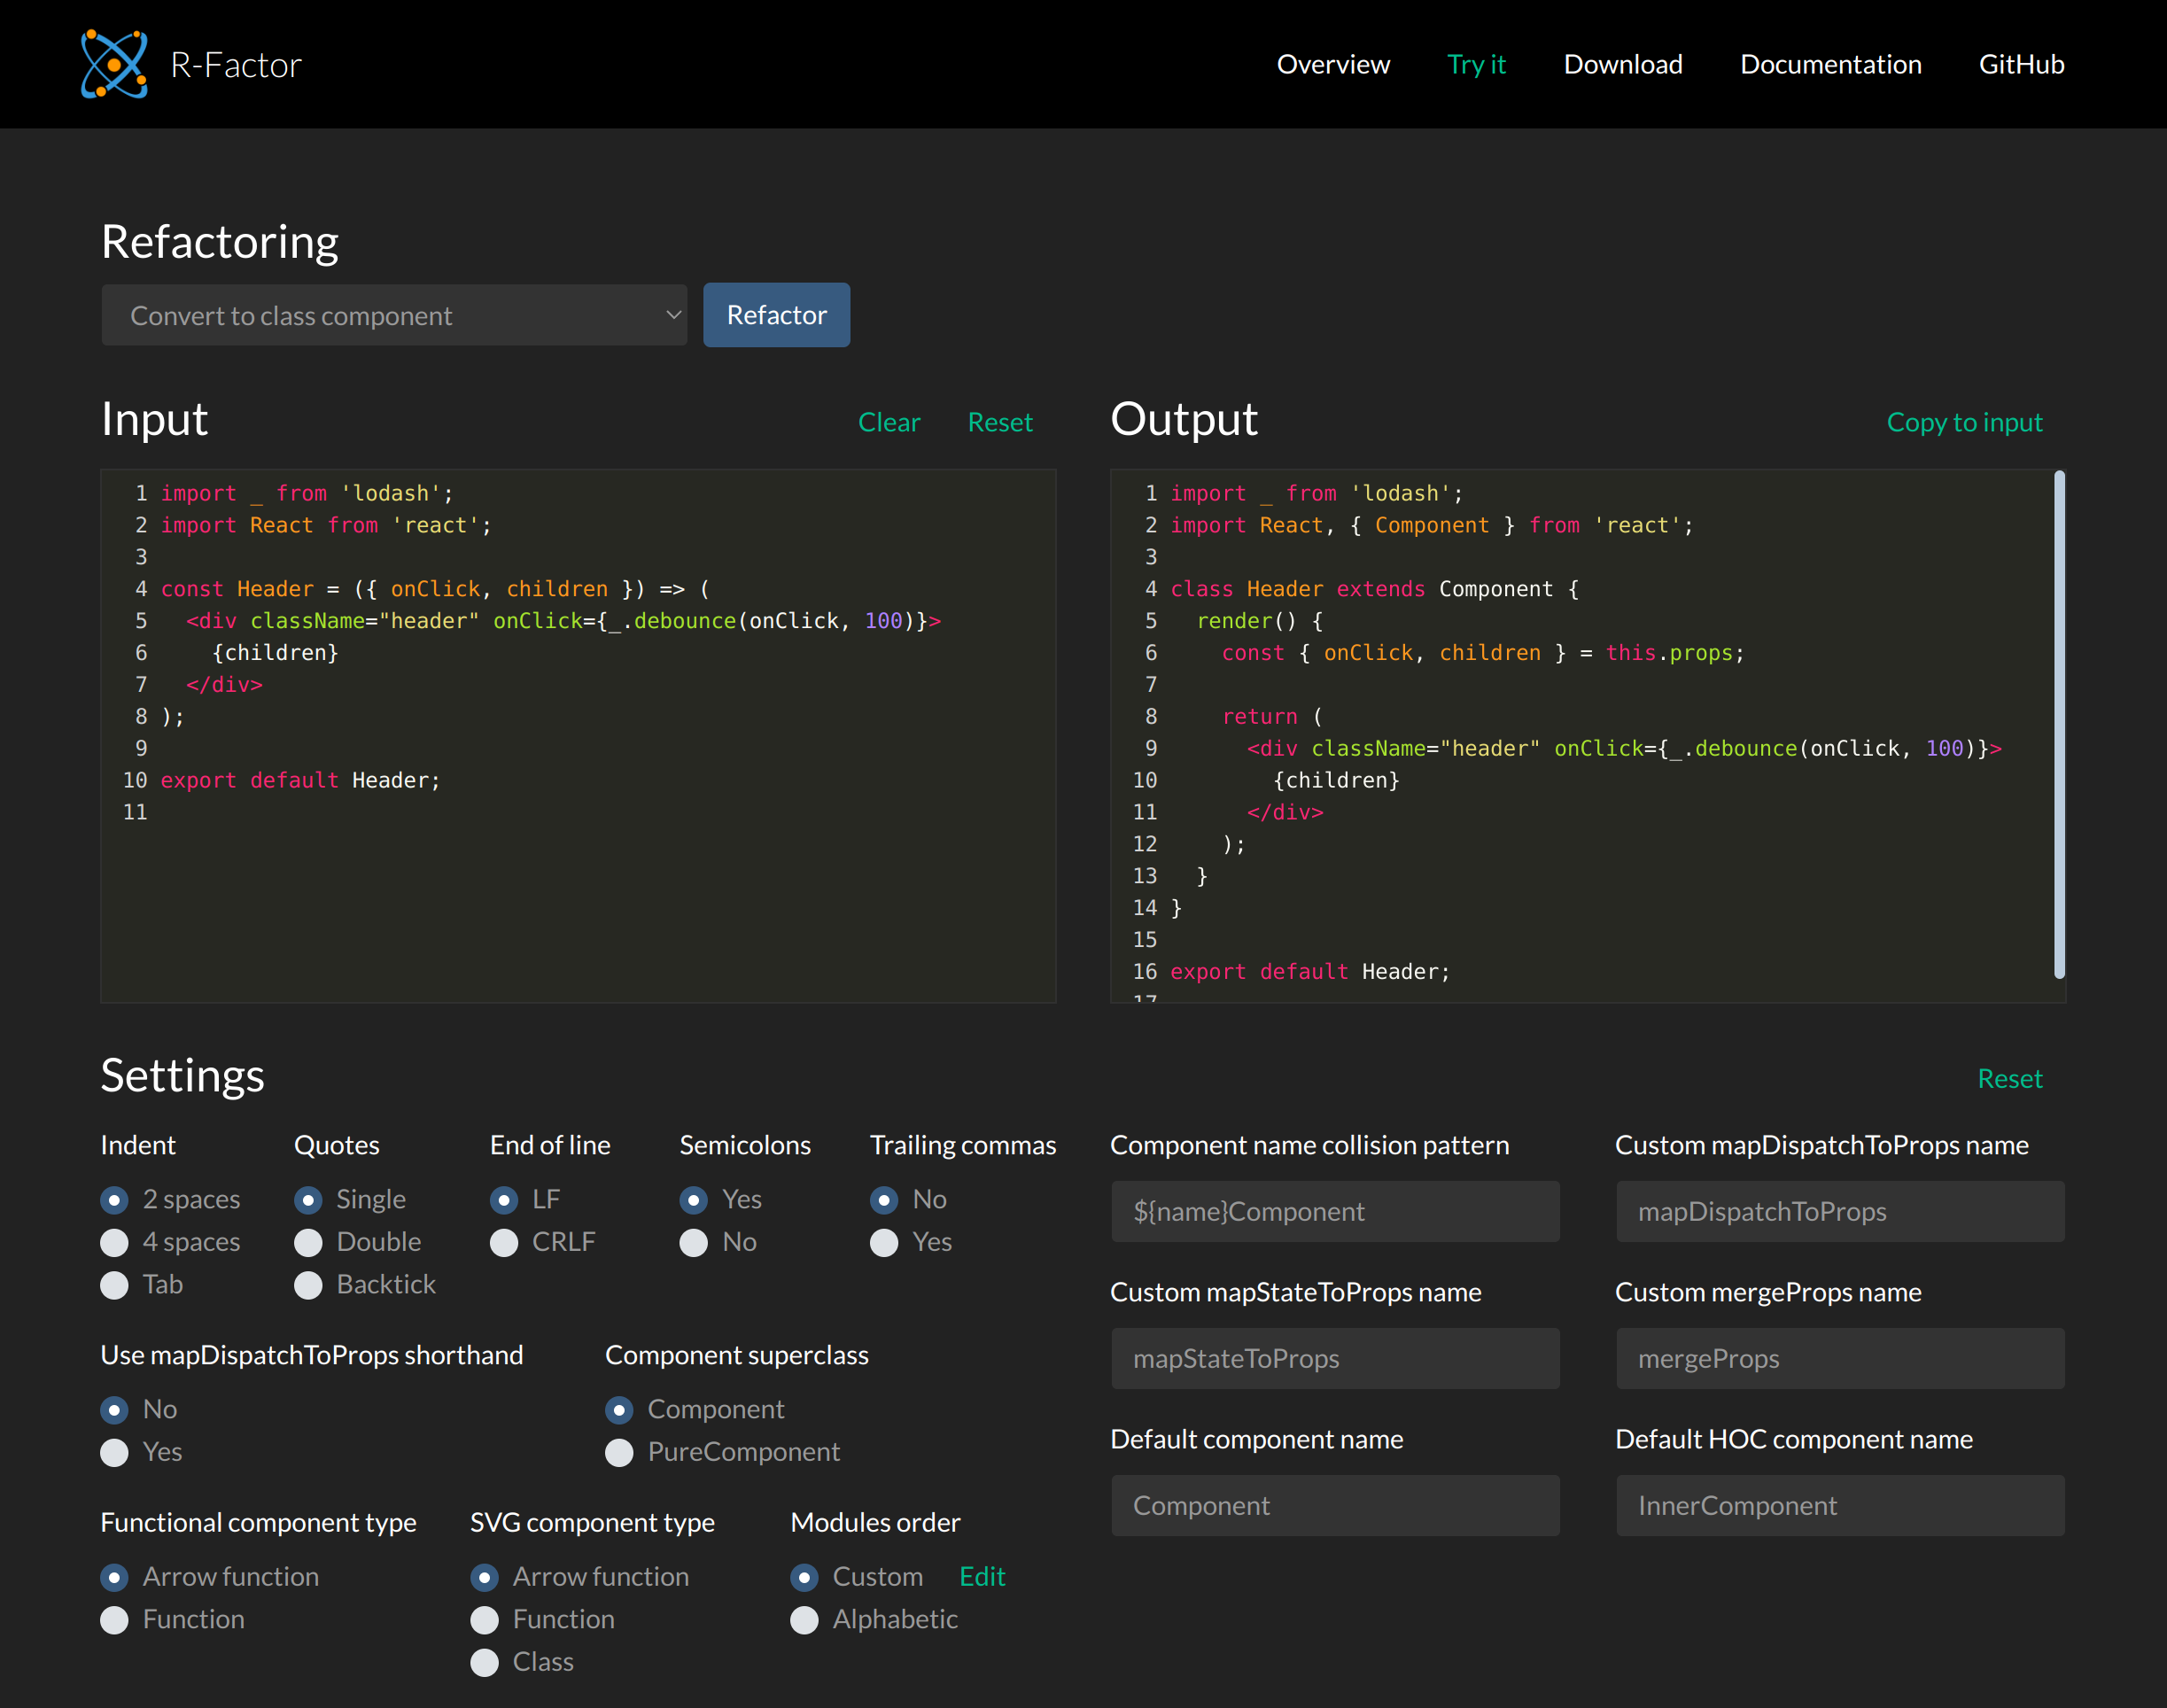The width and height of the screenshot is (2167, 1708).
Task: Choose Component superclass option
Action: pyautogui.click(x=620, y=1409)
